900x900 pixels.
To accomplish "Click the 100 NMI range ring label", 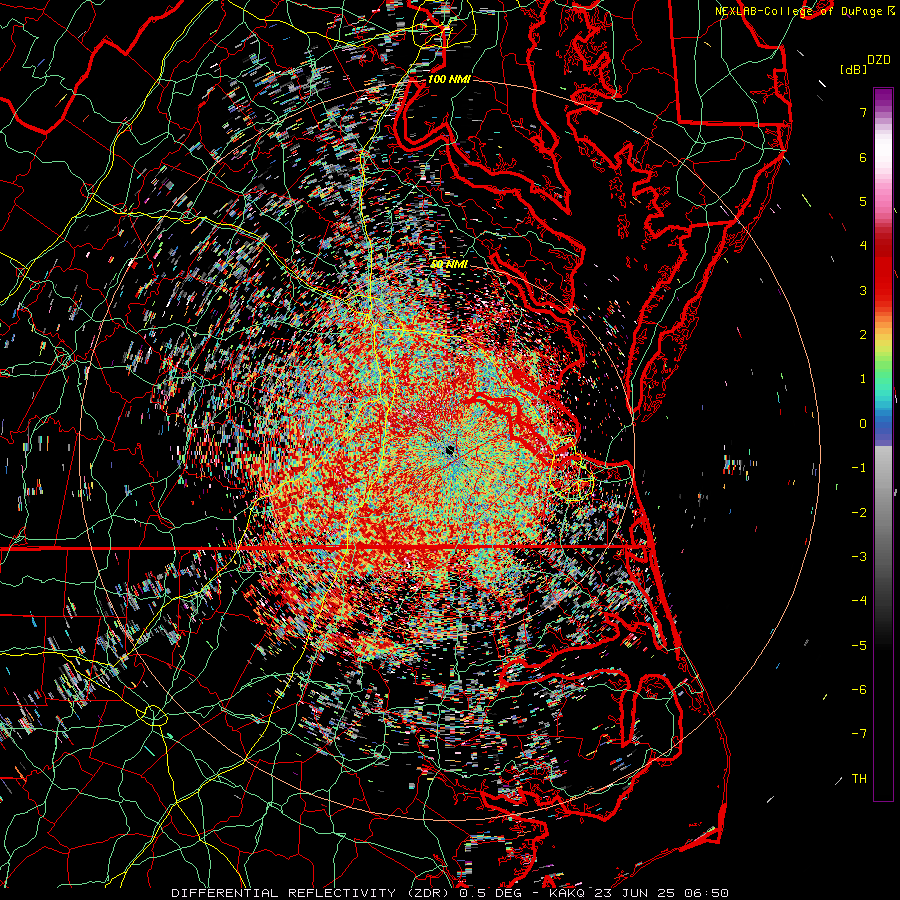I will click(x=449, y=79).
